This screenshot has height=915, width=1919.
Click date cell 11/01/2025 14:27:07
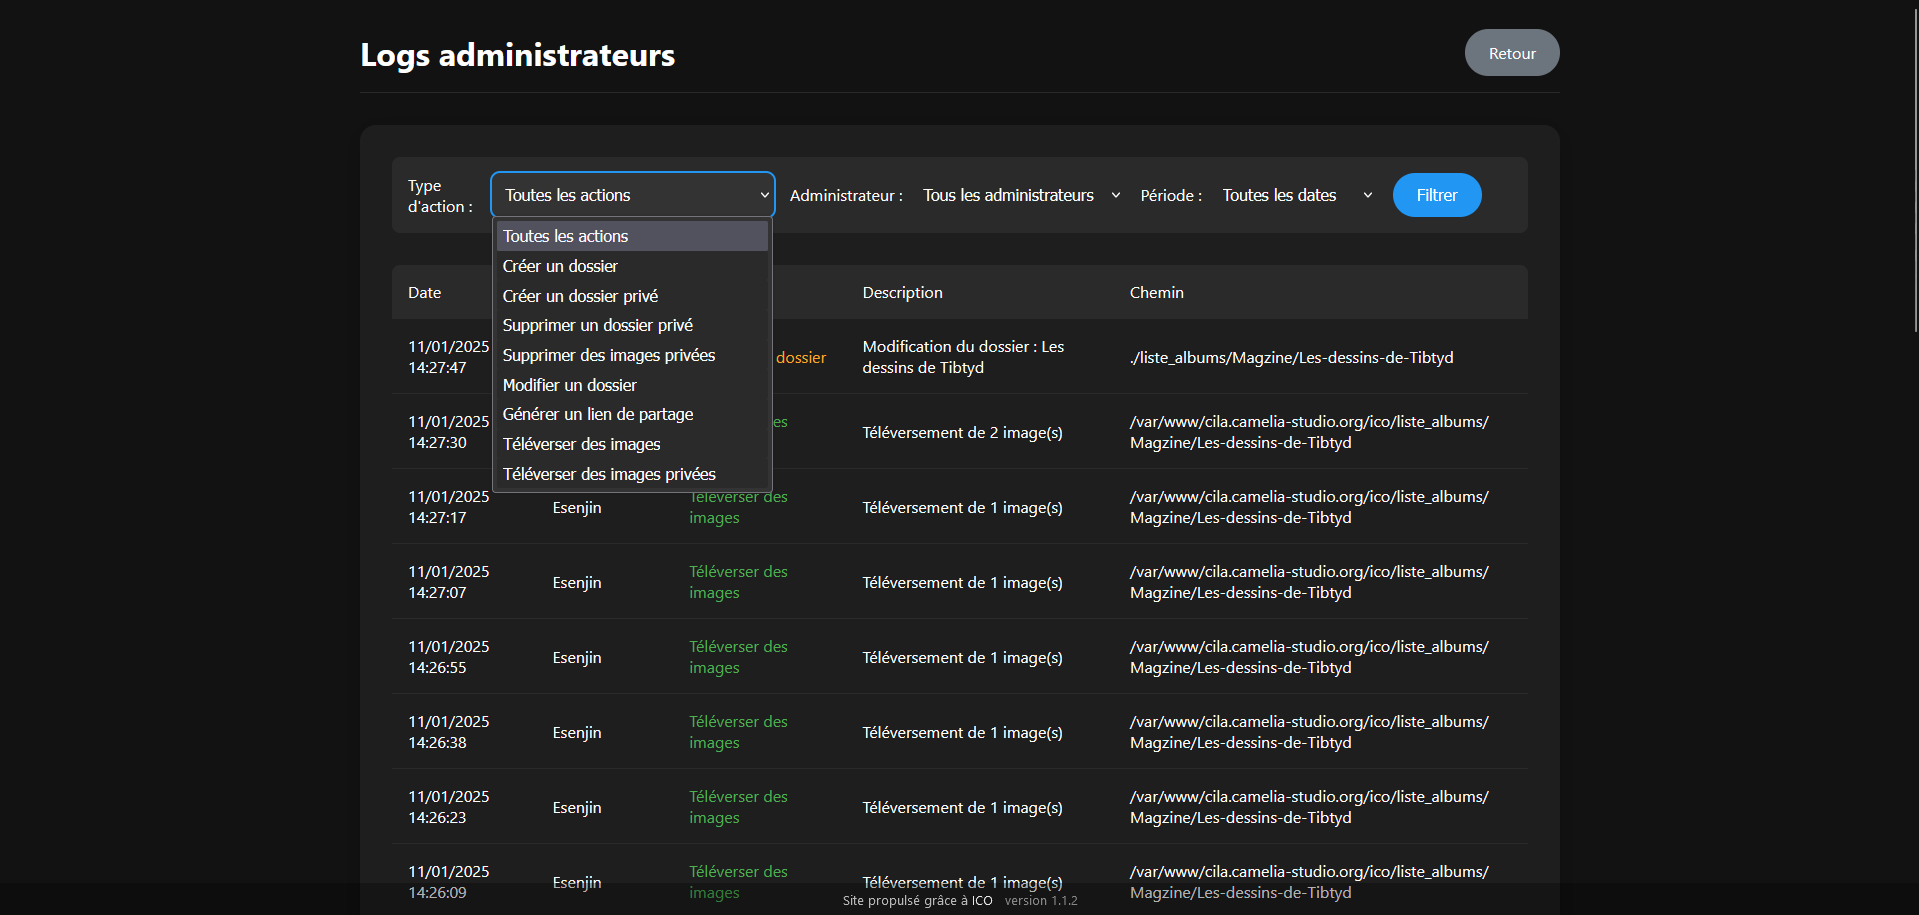click(448, 582)
